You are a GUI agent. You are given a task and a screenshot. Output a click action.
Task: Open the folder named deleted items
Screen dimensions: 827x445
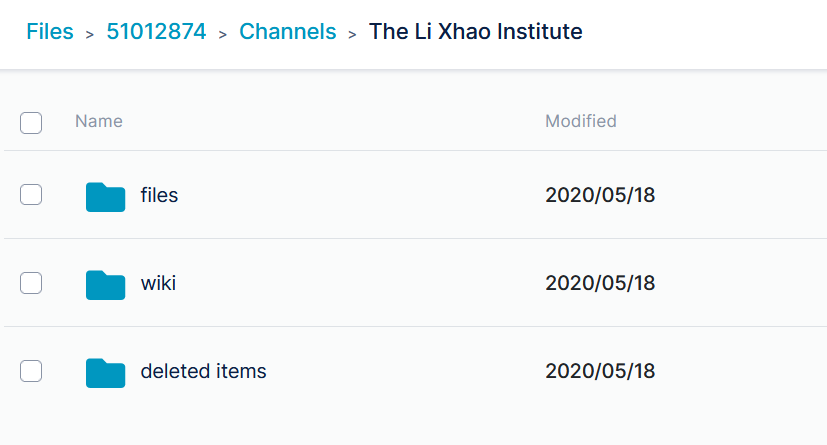click(x=203, y=371)
